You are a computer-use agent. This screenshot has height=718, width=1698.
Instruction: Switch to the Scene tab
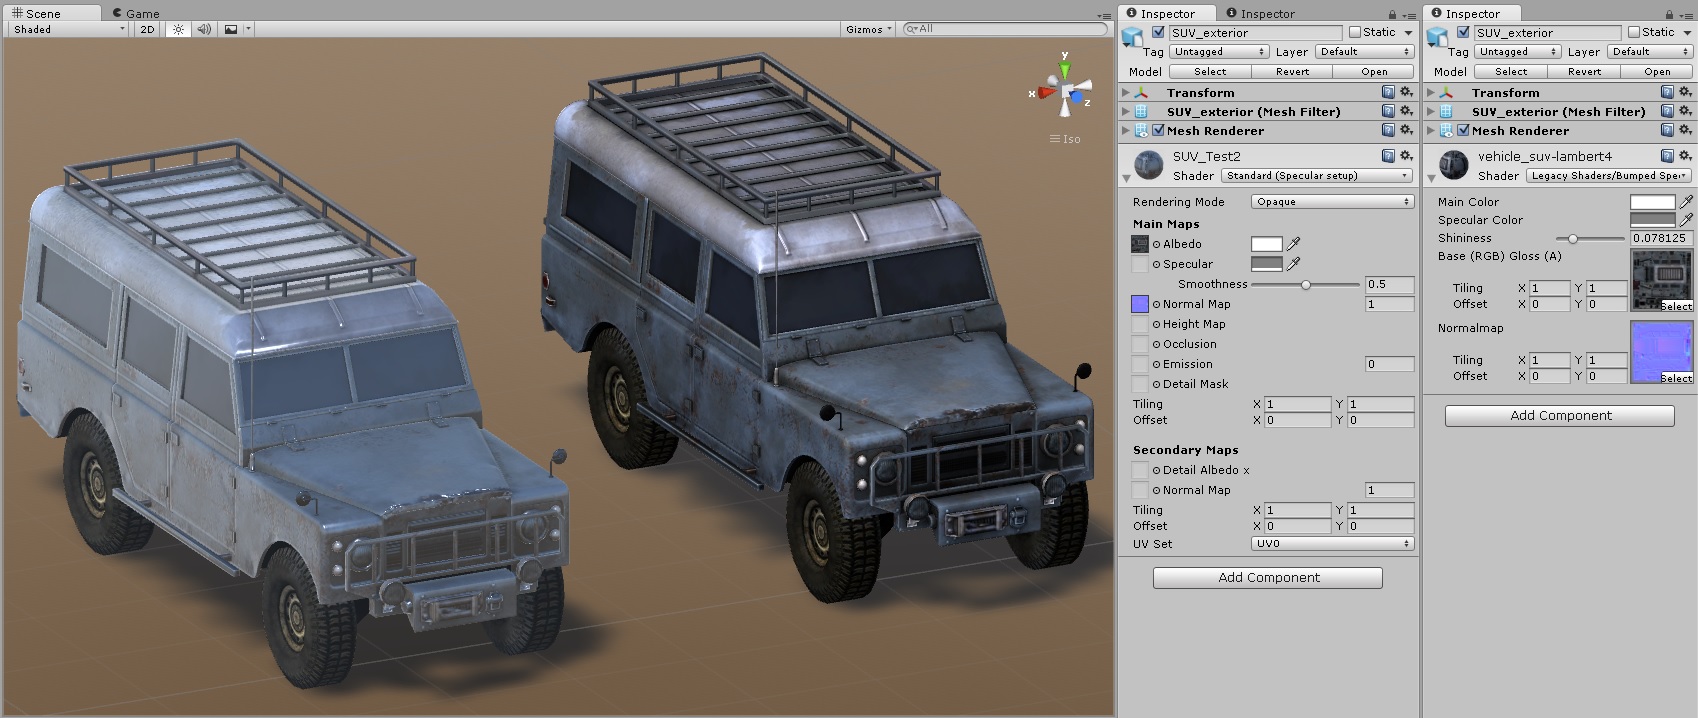click(x=51, y=13)
